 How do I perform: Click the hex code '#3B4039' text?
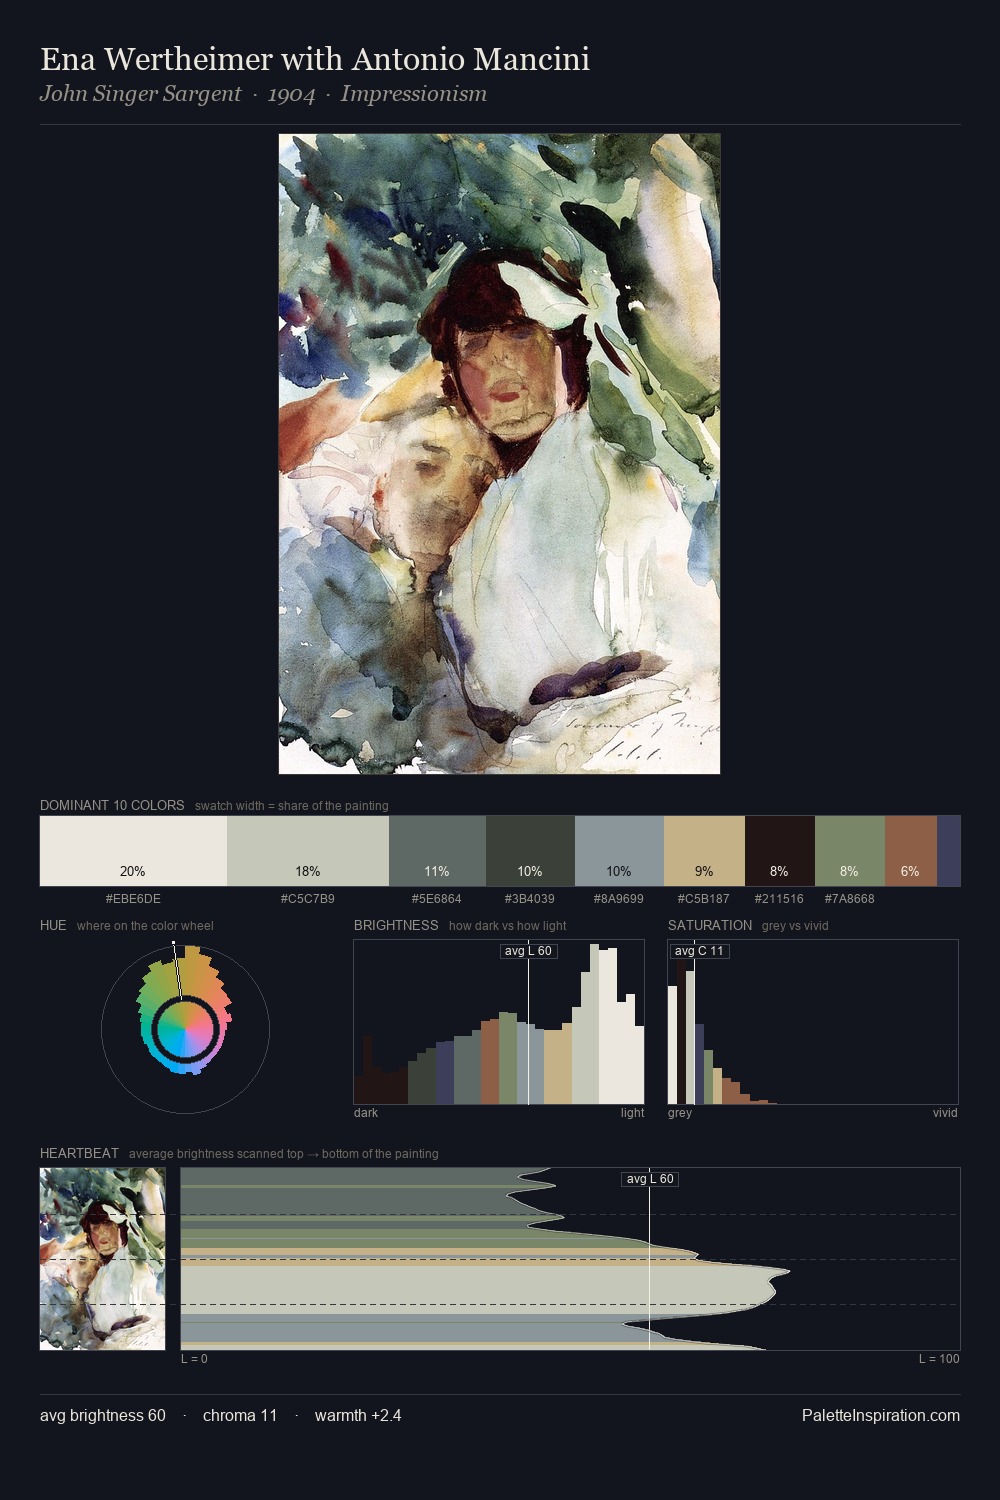[x=530, y=899]
